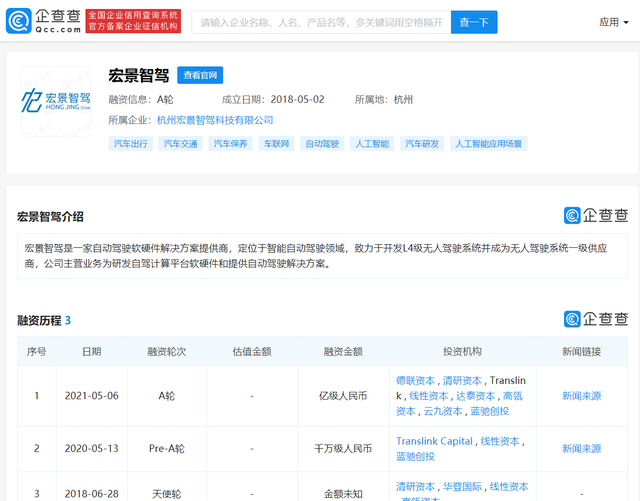The image size is (640, 501).
Task: Select the 汽车研发 tag
Action: click(x=422, y=144)
